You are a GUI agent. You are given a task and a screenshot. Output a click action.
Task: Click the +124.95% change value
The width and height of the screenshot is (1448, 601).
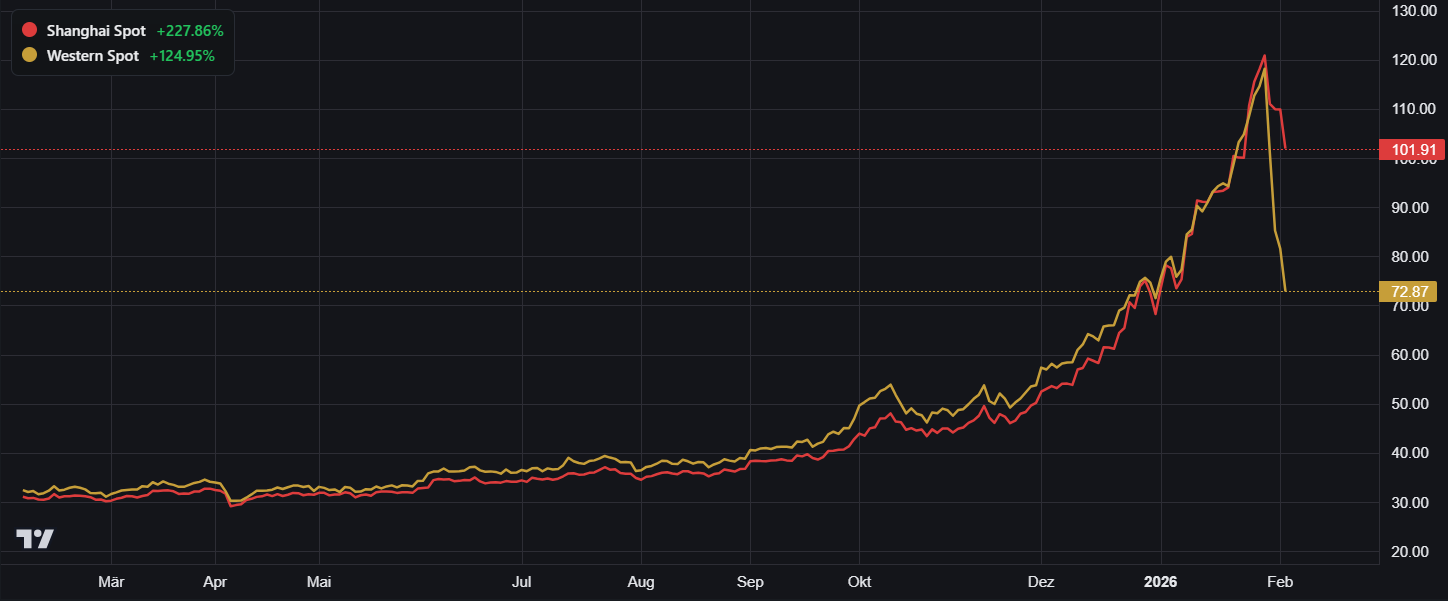(x=182, y=56)
